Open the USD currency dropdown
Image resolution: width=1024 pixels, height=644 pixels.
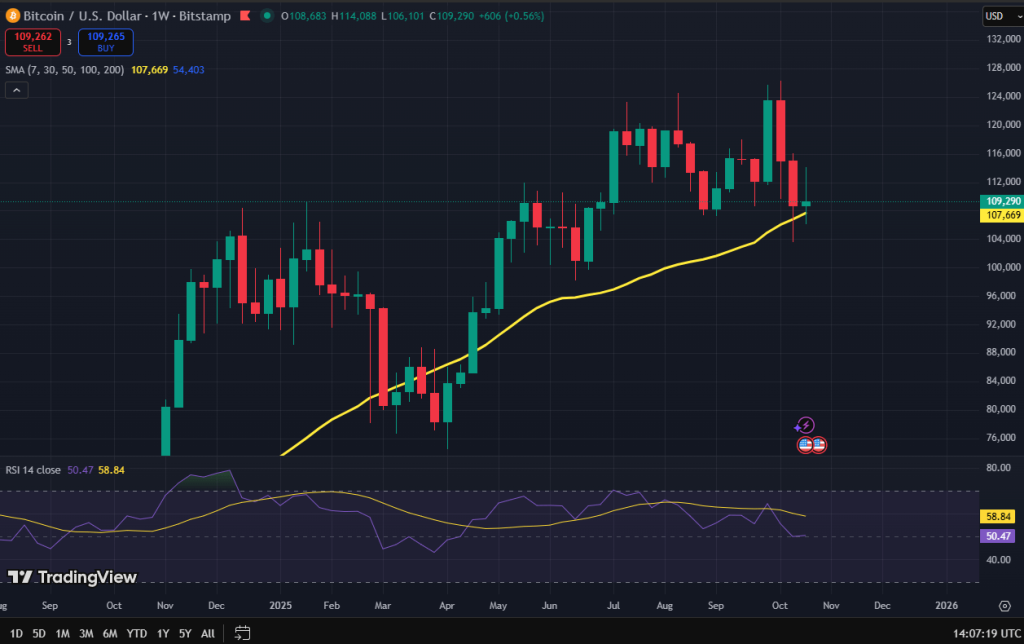click(1003, 16)
